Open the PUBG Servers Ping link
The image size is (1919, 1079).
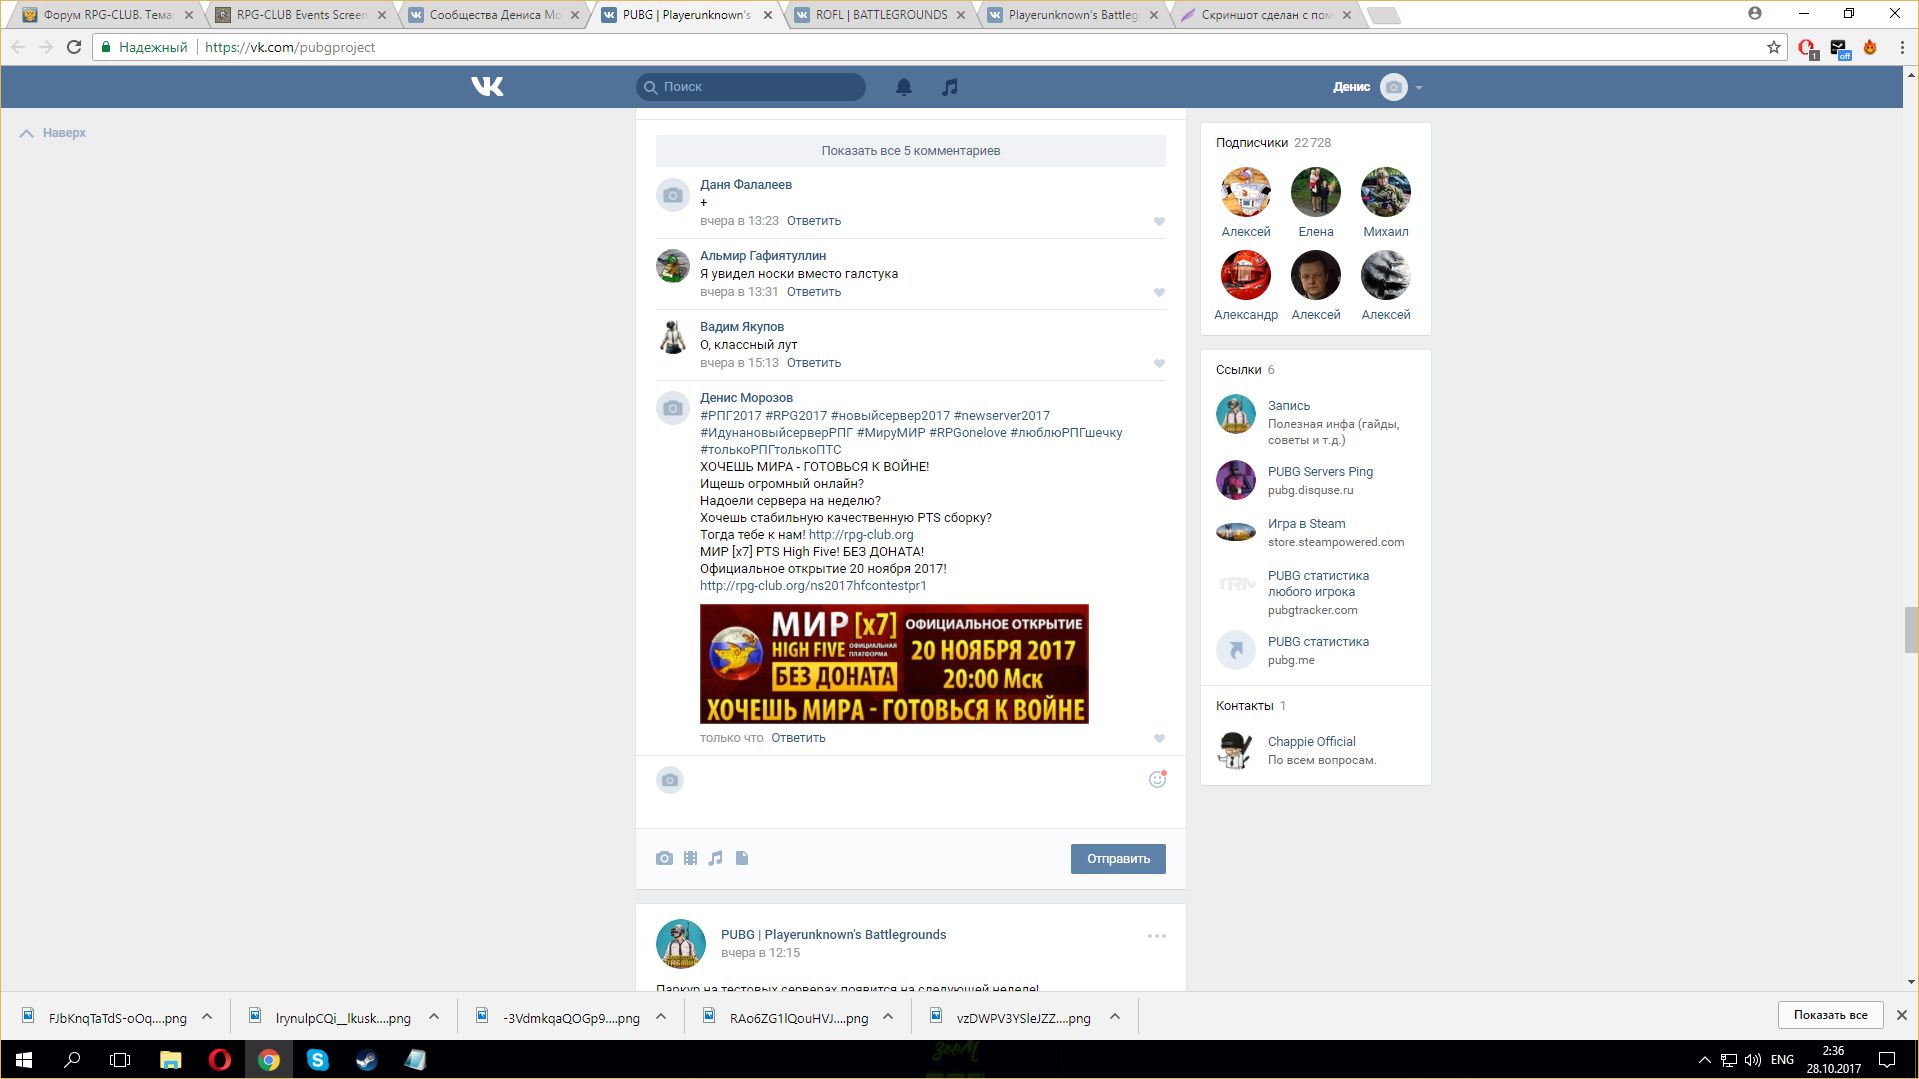pyautogui.click(x=1320, y=472)
